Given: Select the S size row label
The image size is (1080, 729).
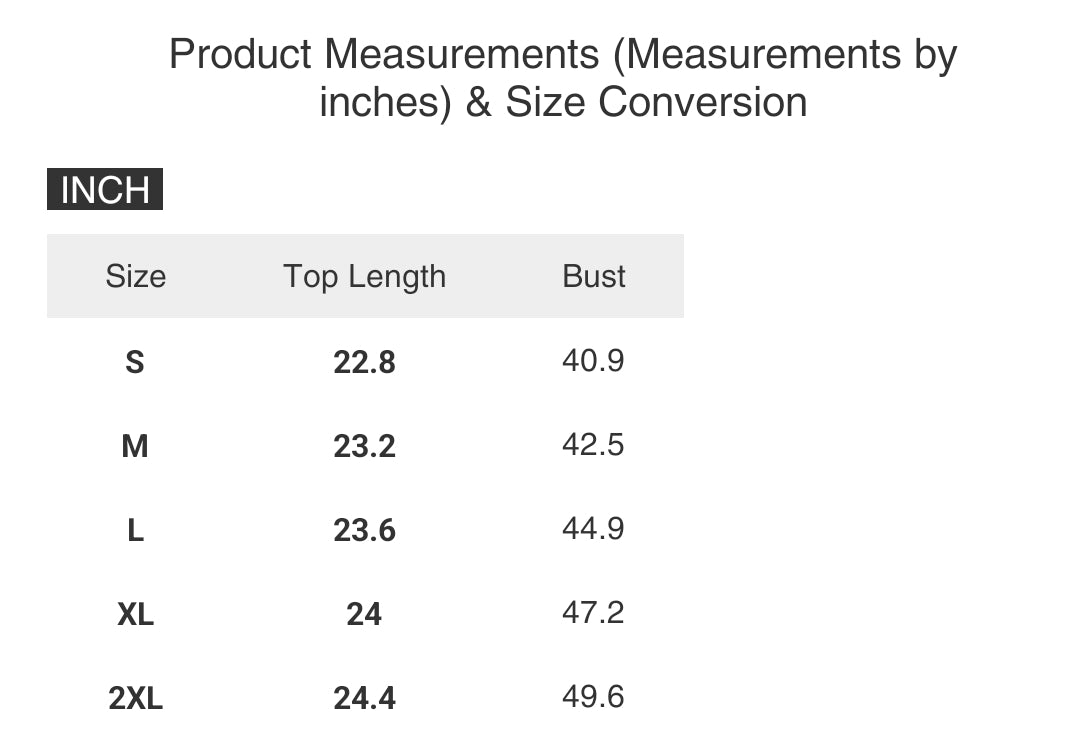Looking at the screenshot, I should coord(135,362).
